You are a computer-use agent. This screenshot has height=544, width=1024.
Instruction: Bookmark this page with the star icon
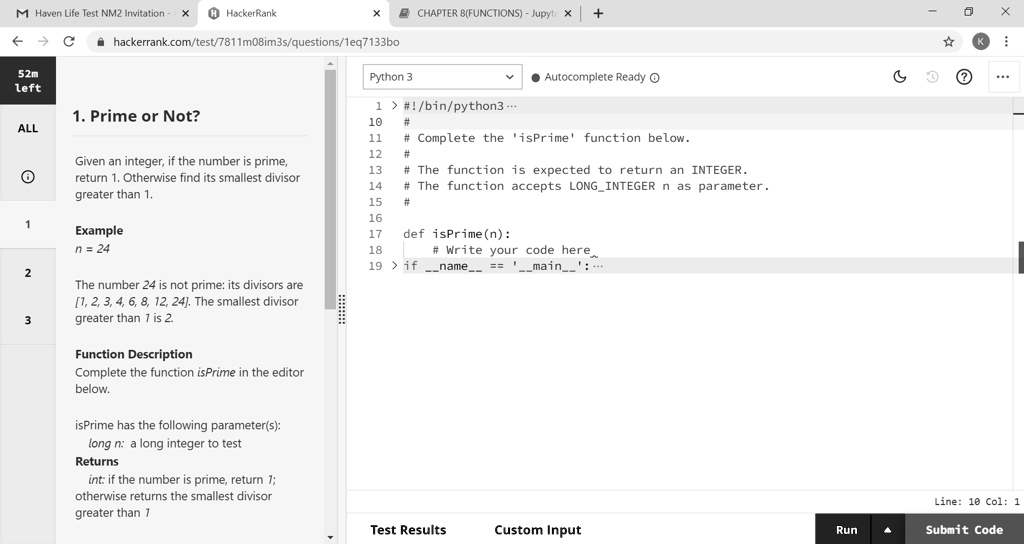pyautogui.click(x=948, y=42)
